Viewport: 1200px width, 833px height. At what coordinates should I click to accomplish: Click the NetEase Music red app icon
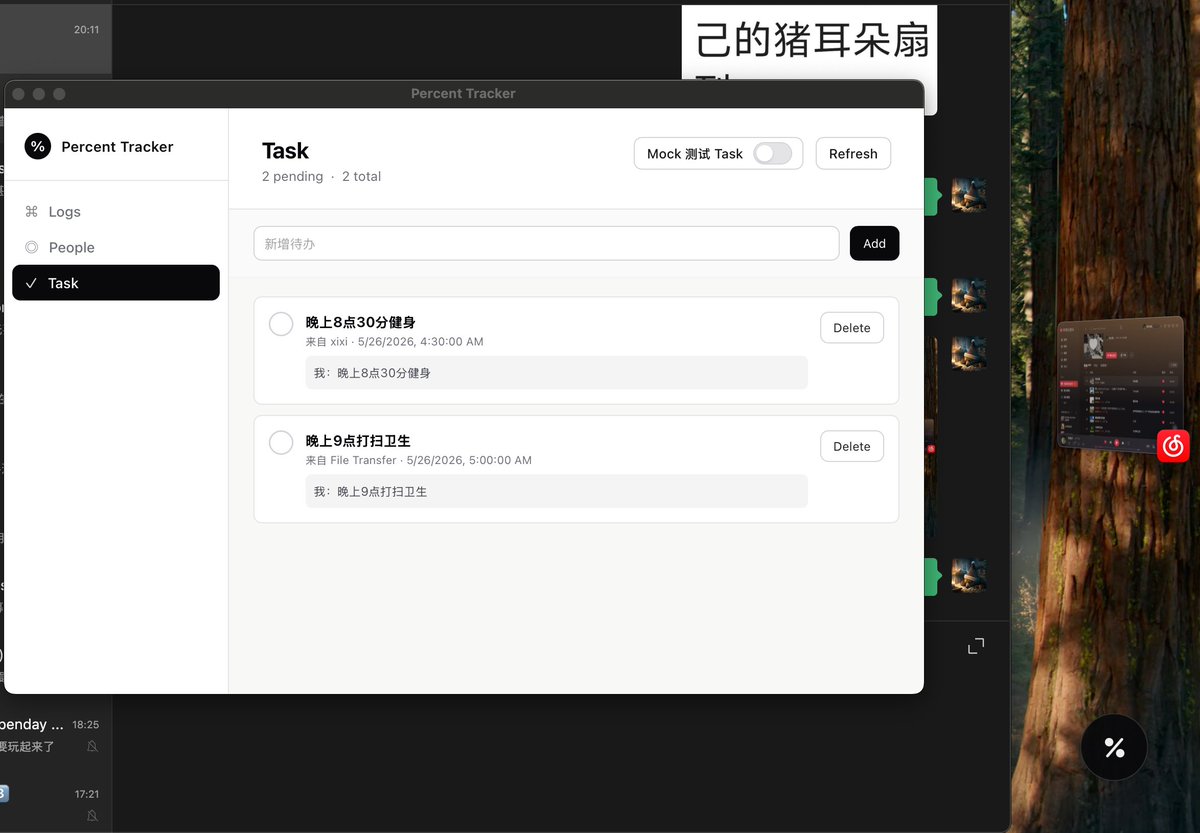pyautogui.click(x=1173, y=446)
